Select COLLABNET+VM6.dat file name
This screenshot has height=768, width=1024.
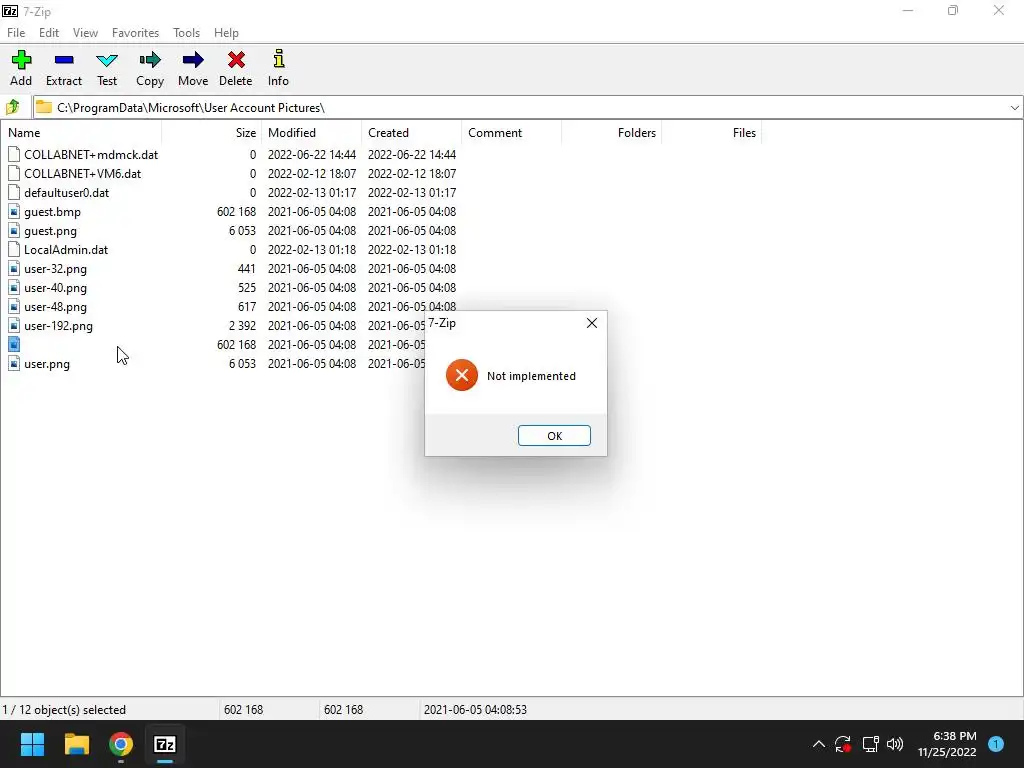tap(82, 174)
